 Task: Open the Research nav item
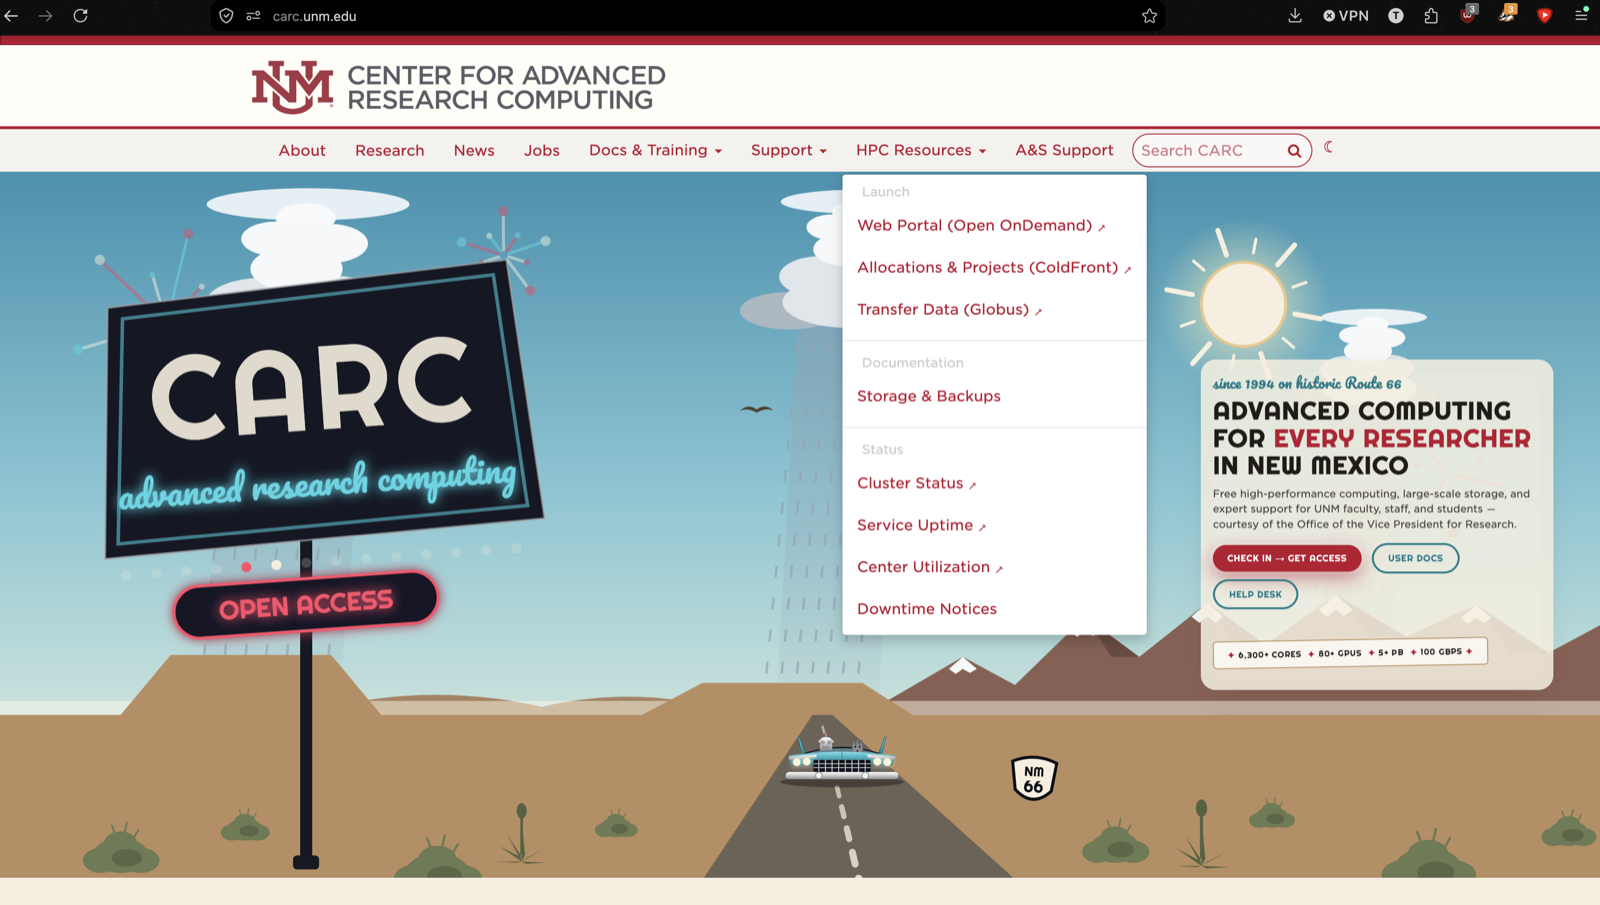[390, 150]
